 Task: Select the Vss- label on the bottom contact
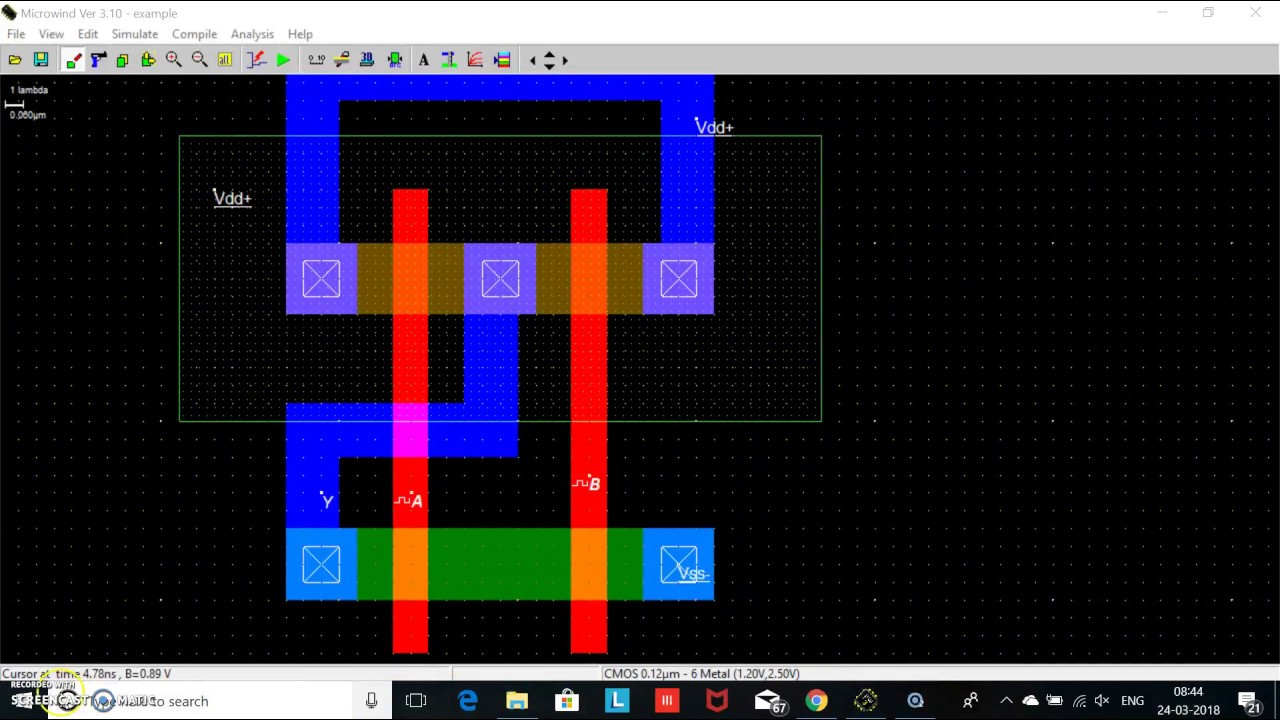pyautogui.click(x=693, y=573)
